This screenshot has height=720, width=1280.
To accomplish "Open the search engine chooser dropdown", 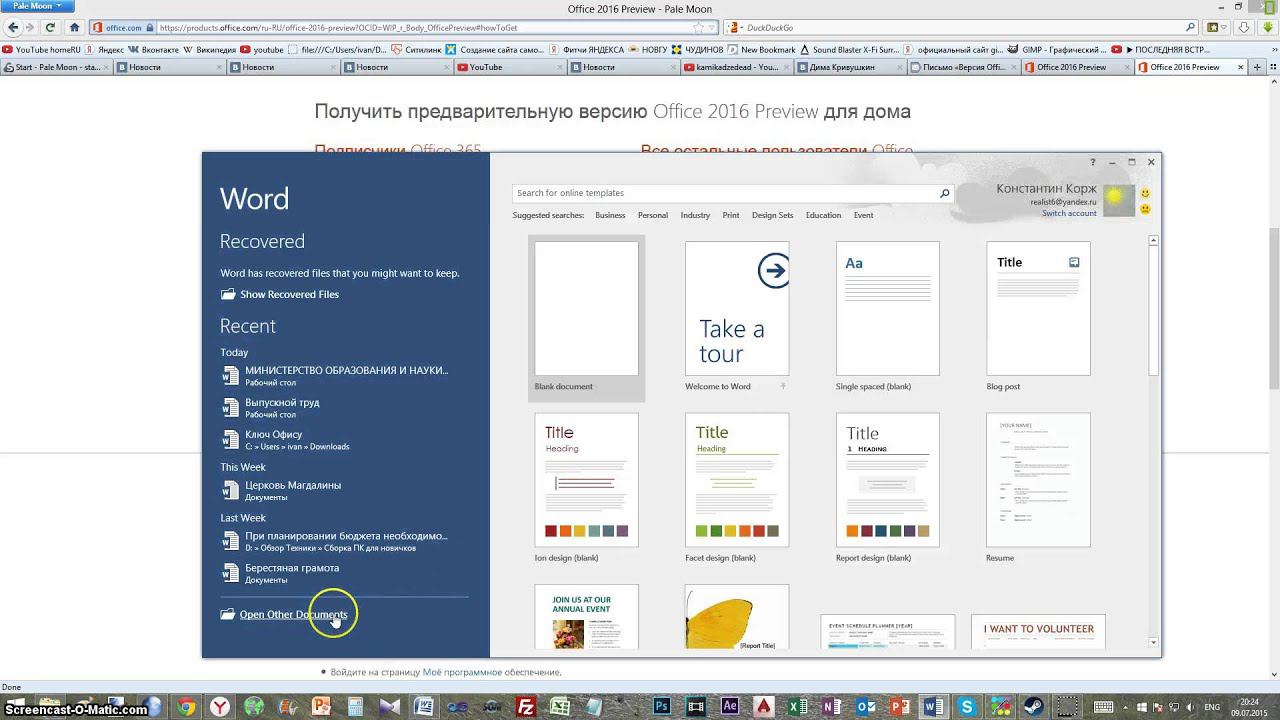I will click(x=738, y=28).
